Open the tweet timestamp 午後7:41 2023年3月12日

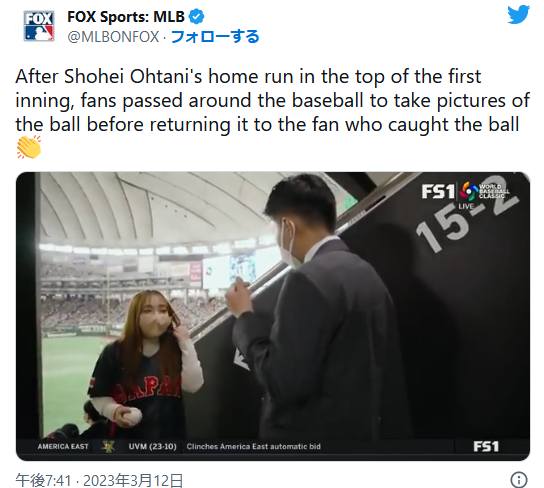pyautogui.click(x=99, y=480)
